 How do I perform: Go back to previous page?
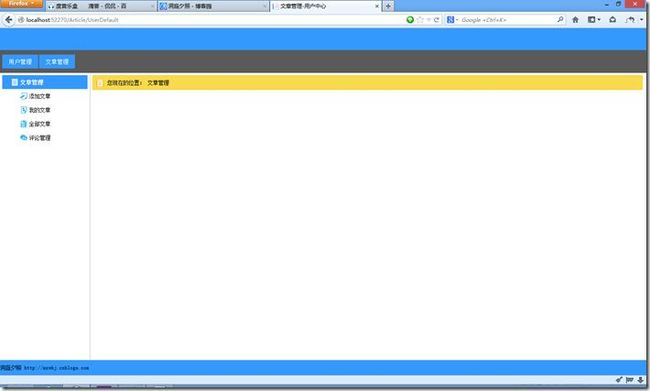[9, 19]
